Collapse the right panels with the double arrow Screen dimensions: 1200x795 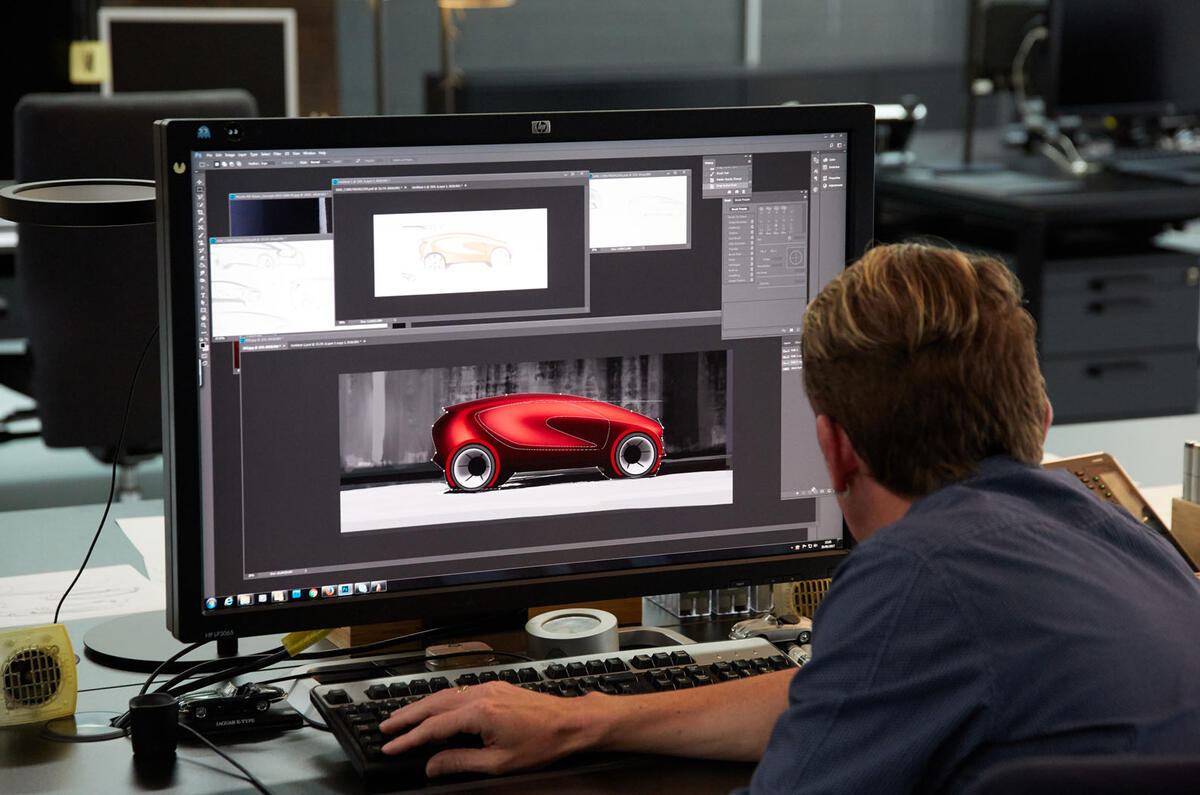(x=815, y=152)
